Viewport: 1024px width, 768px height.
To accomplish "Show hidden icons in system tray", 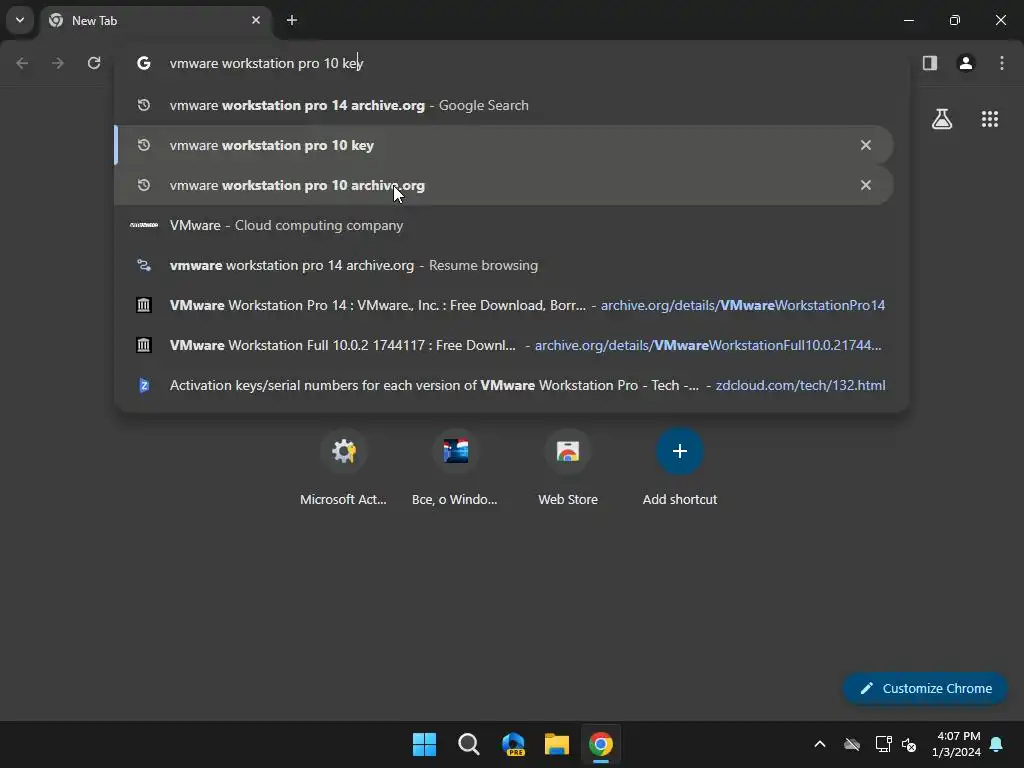I will [820, 744].
